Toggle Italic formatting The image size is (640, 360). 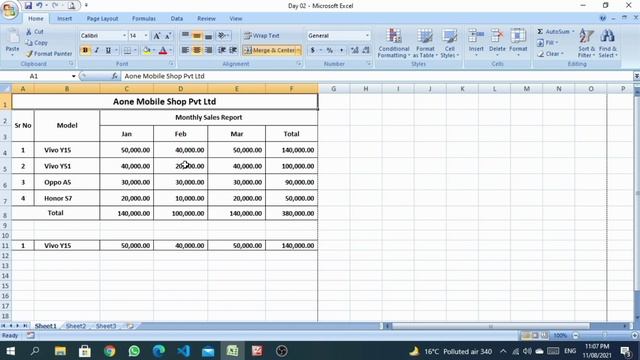coord(97,50)
